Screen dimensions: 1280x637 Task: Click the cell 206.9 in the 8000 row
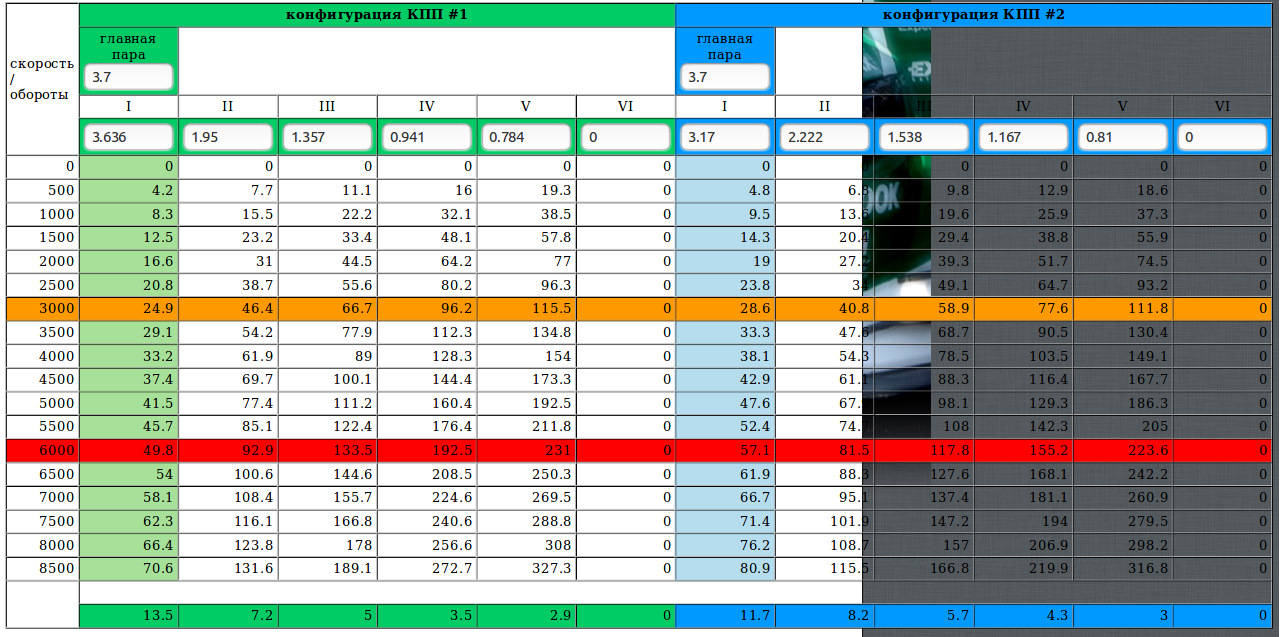click(1024, 545)
